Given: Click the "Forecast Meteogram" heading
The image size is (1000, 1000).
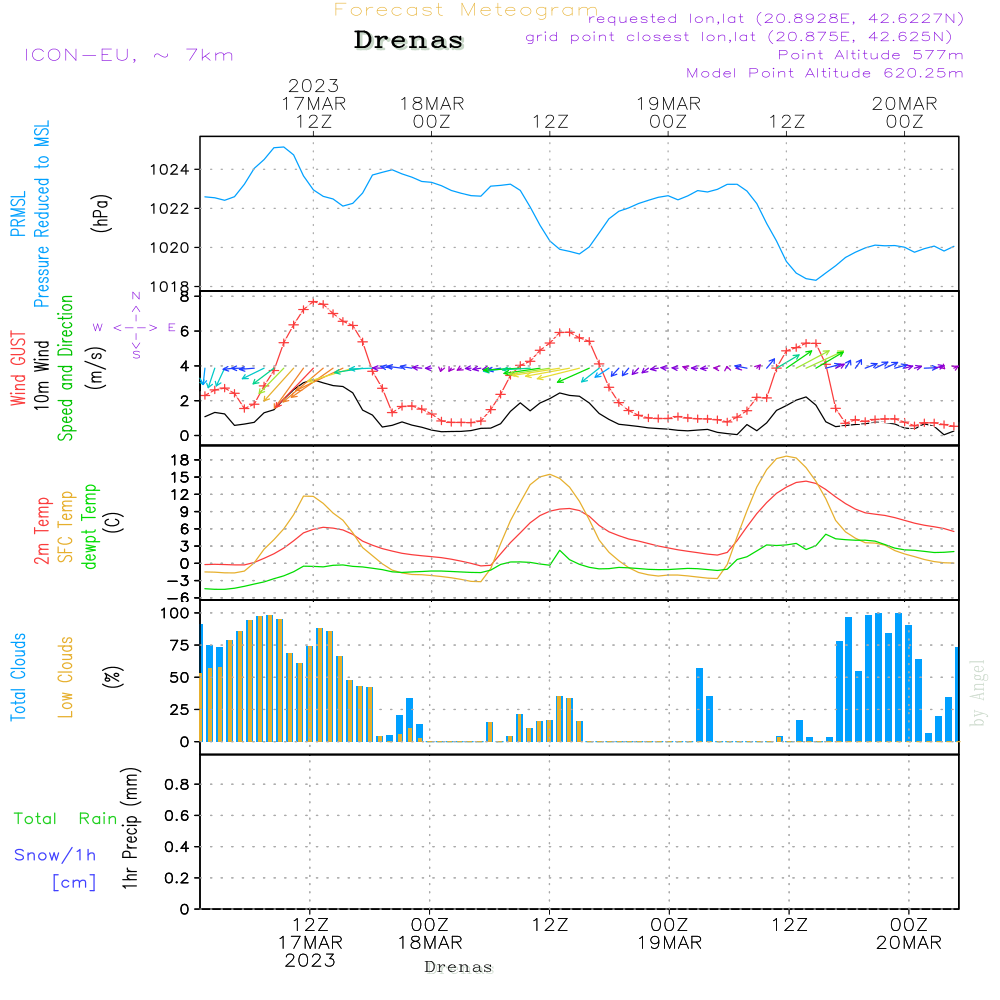Looking at the screenshot, I should point(466,10).
